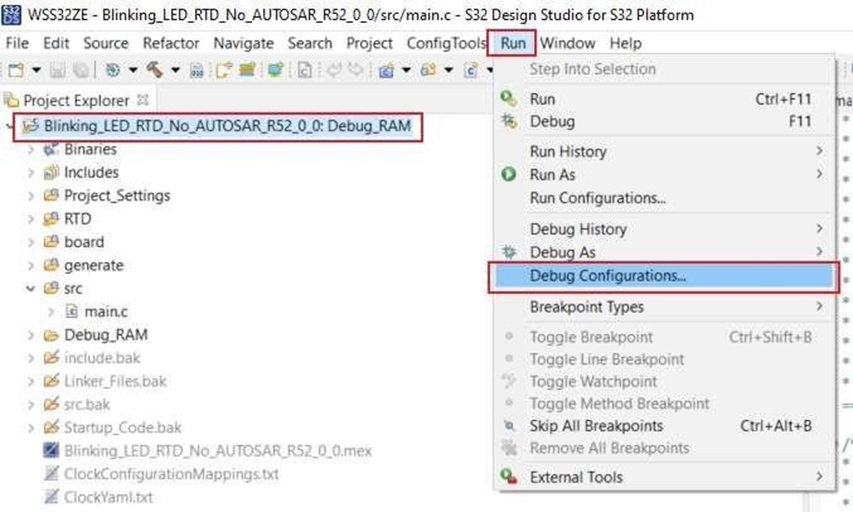
Task: Open the File menu
Action: [17, 43]
